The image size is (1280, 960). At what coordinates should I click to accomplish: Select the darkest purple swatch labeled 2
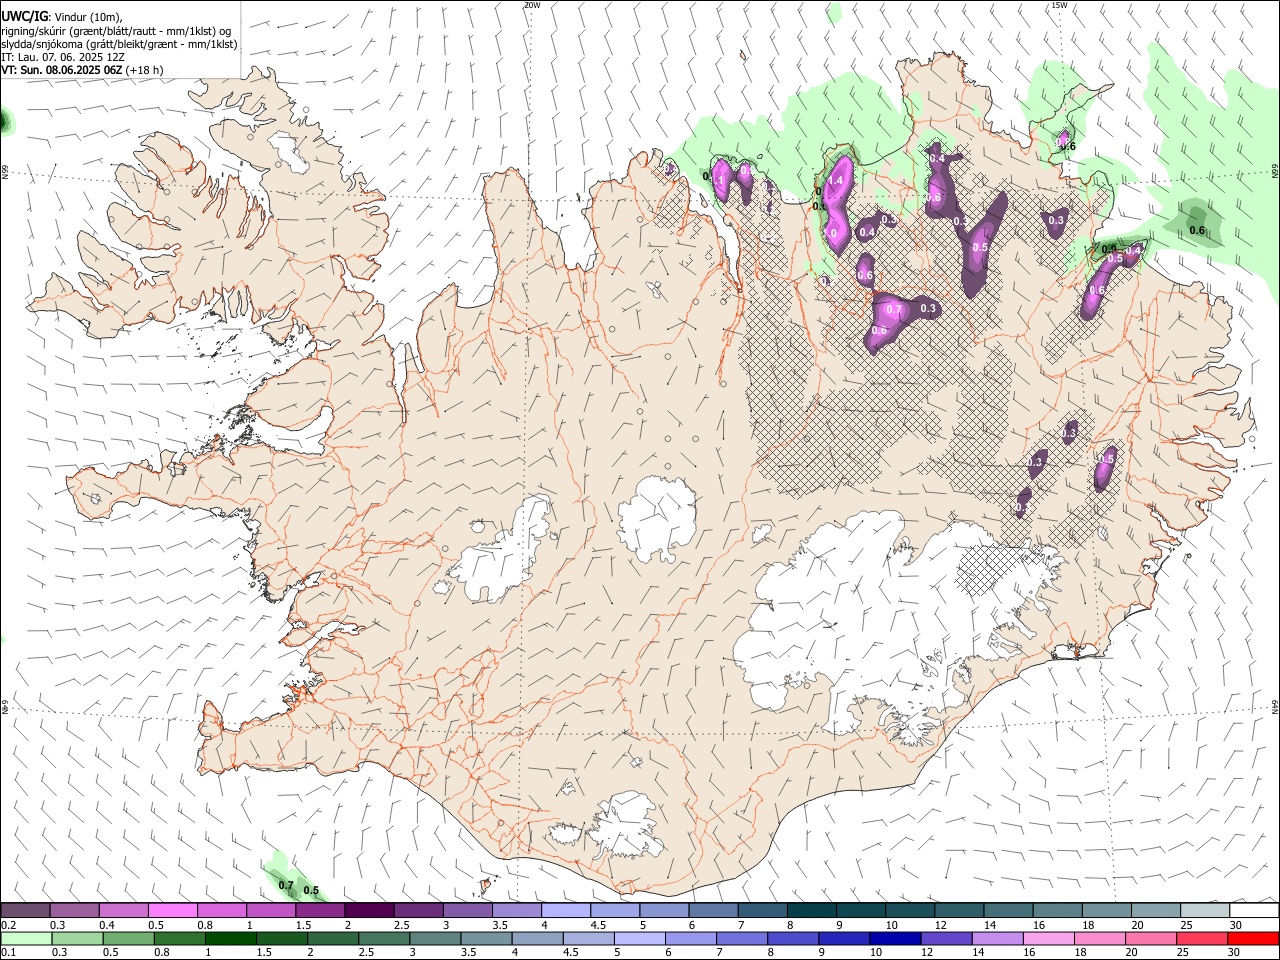coord(368,911)
